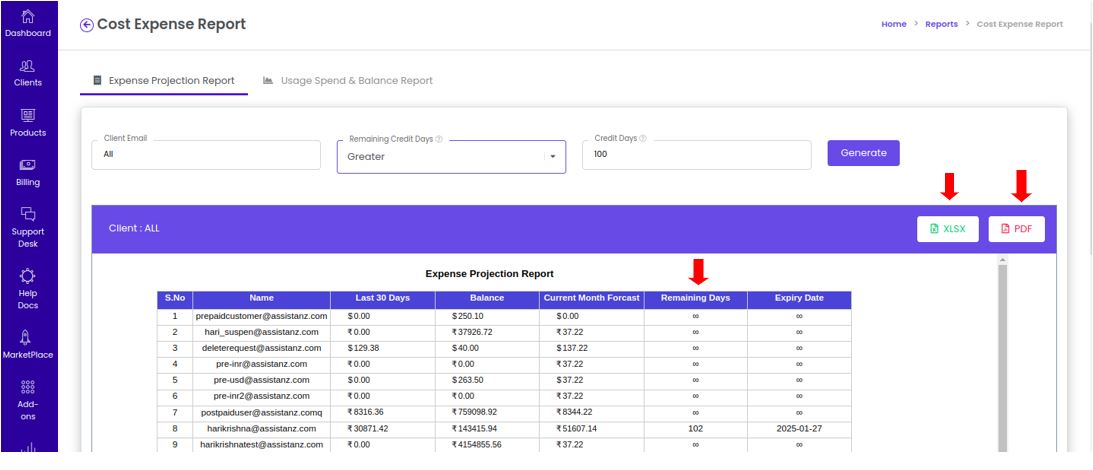1093x470 pixels.
Task: Click the Current Month Forcast column header
Action: [591, 298]
